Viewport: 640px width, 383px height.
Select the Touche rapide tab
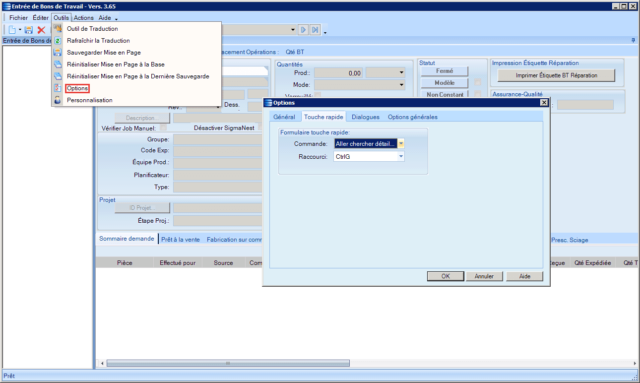tap(323, 117)
